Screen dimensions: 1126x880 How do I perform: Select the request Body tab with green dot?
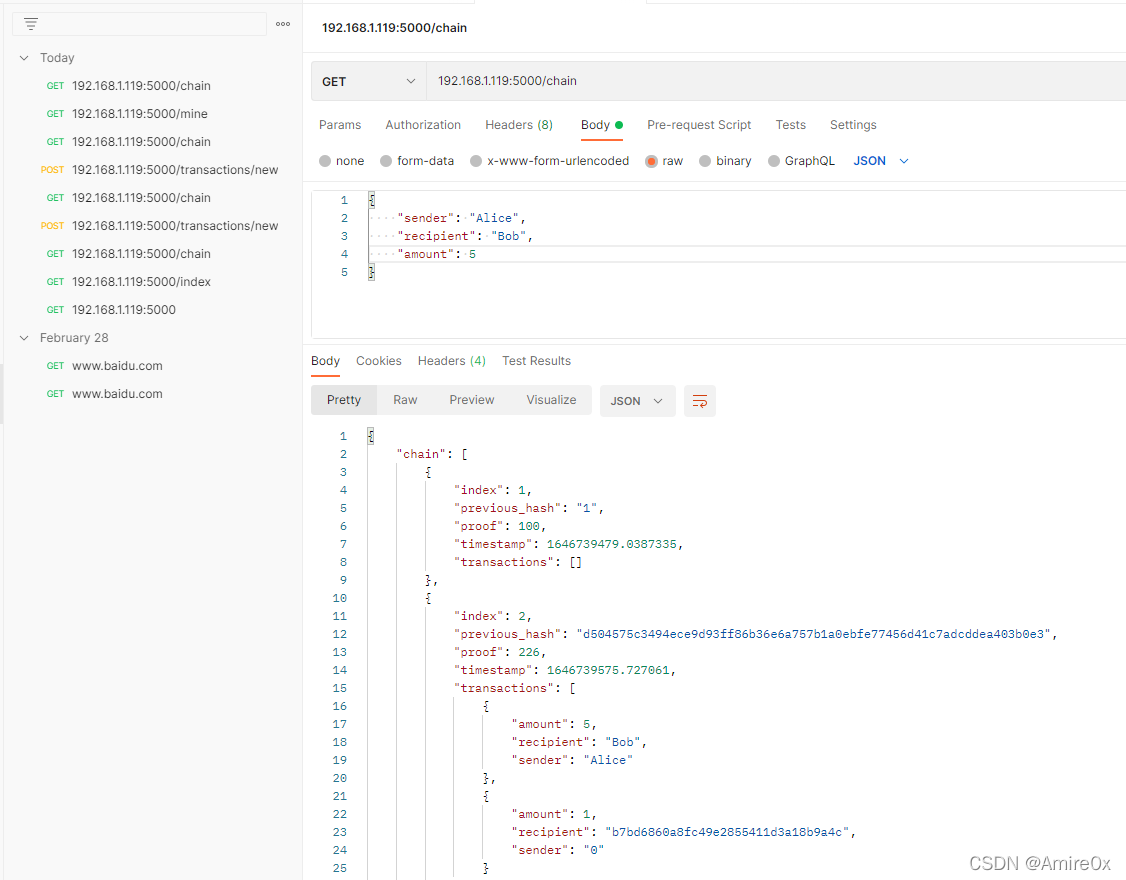click(x=602, y=125)
